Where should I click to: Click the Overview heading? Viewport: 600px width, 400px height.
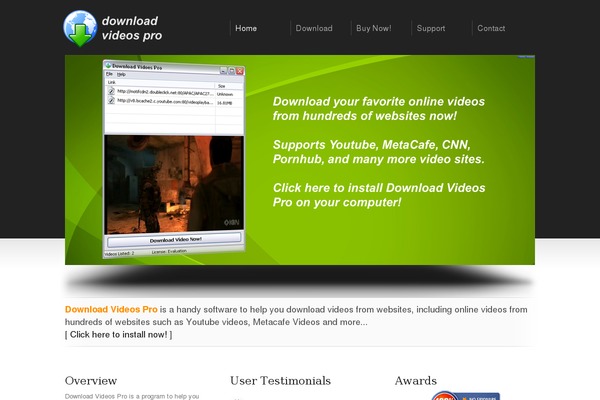[x=91, y=380]
